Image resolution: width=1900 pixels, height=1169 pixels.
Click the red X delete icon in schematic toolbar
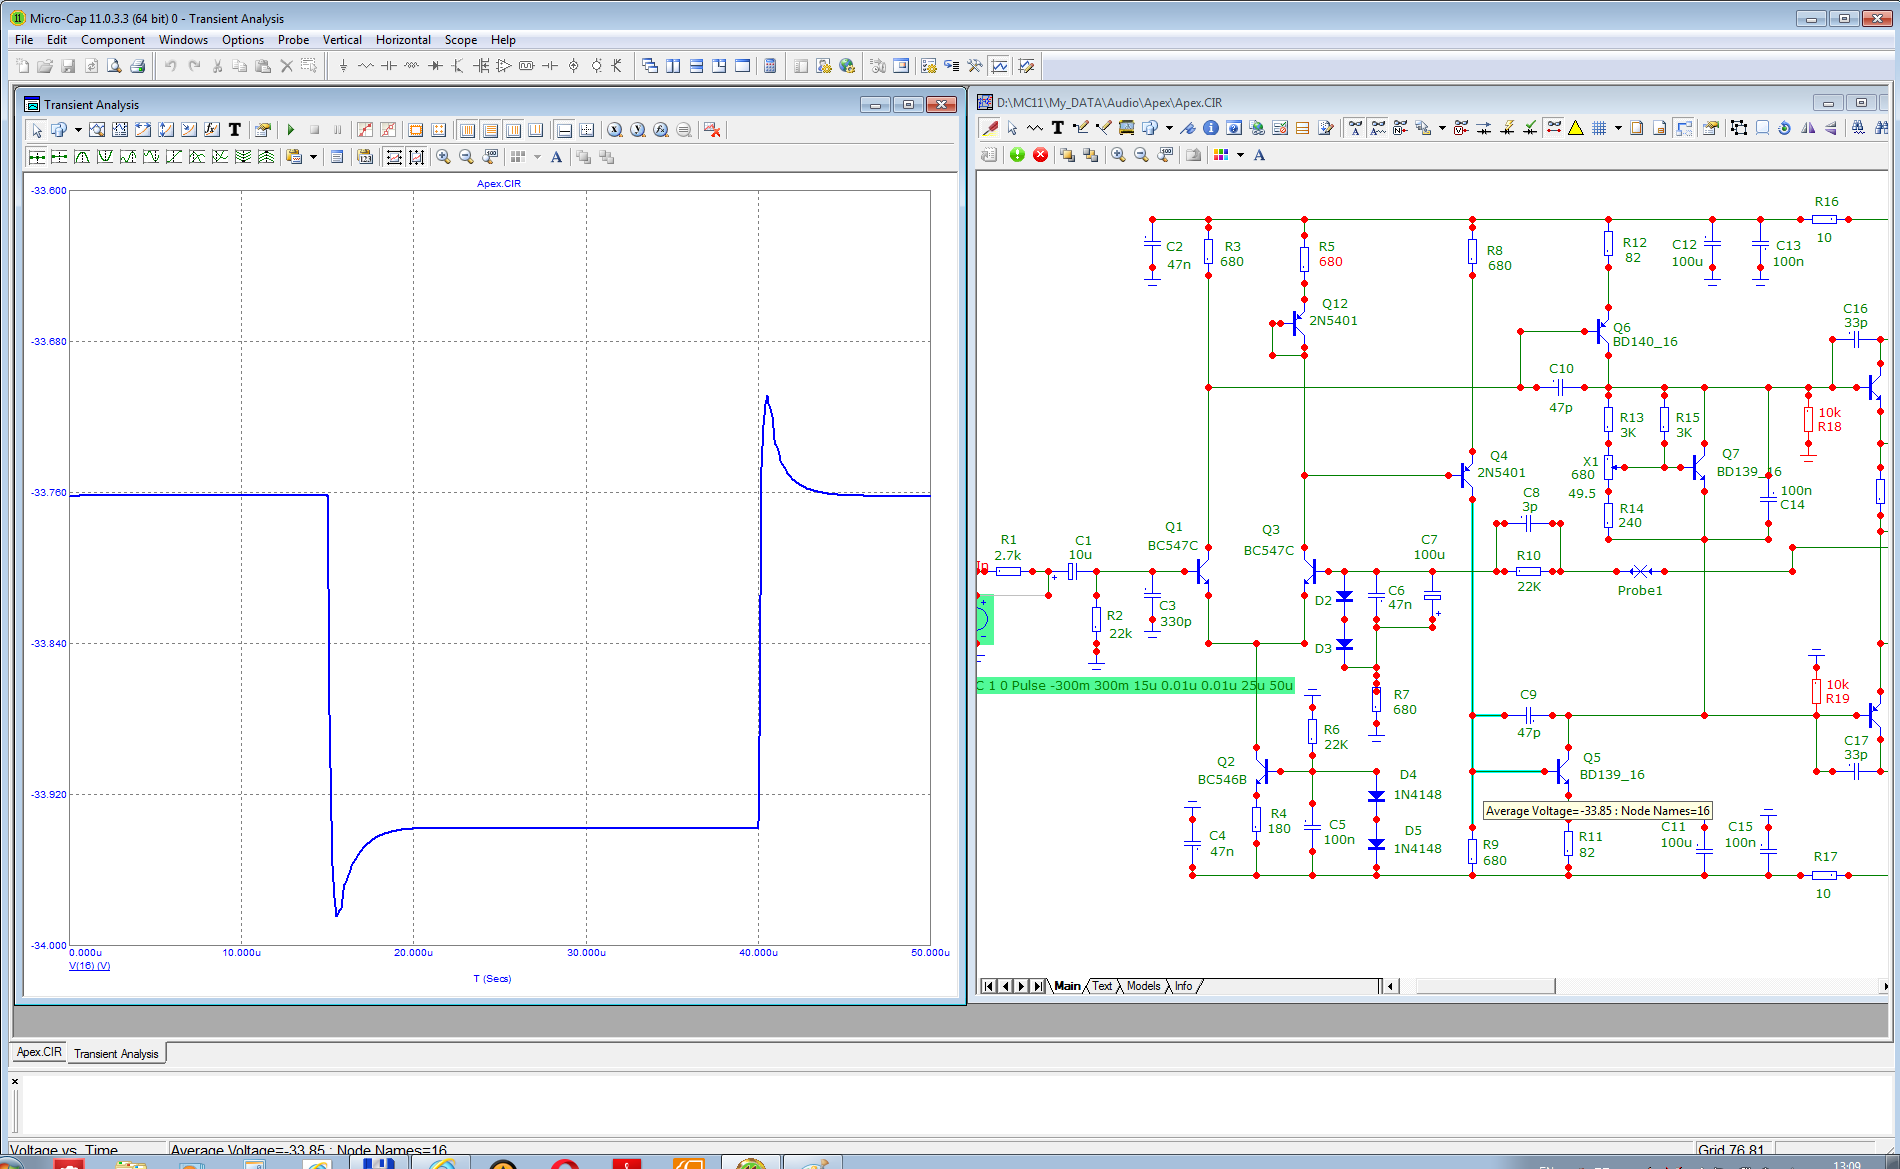(1041, 155)
